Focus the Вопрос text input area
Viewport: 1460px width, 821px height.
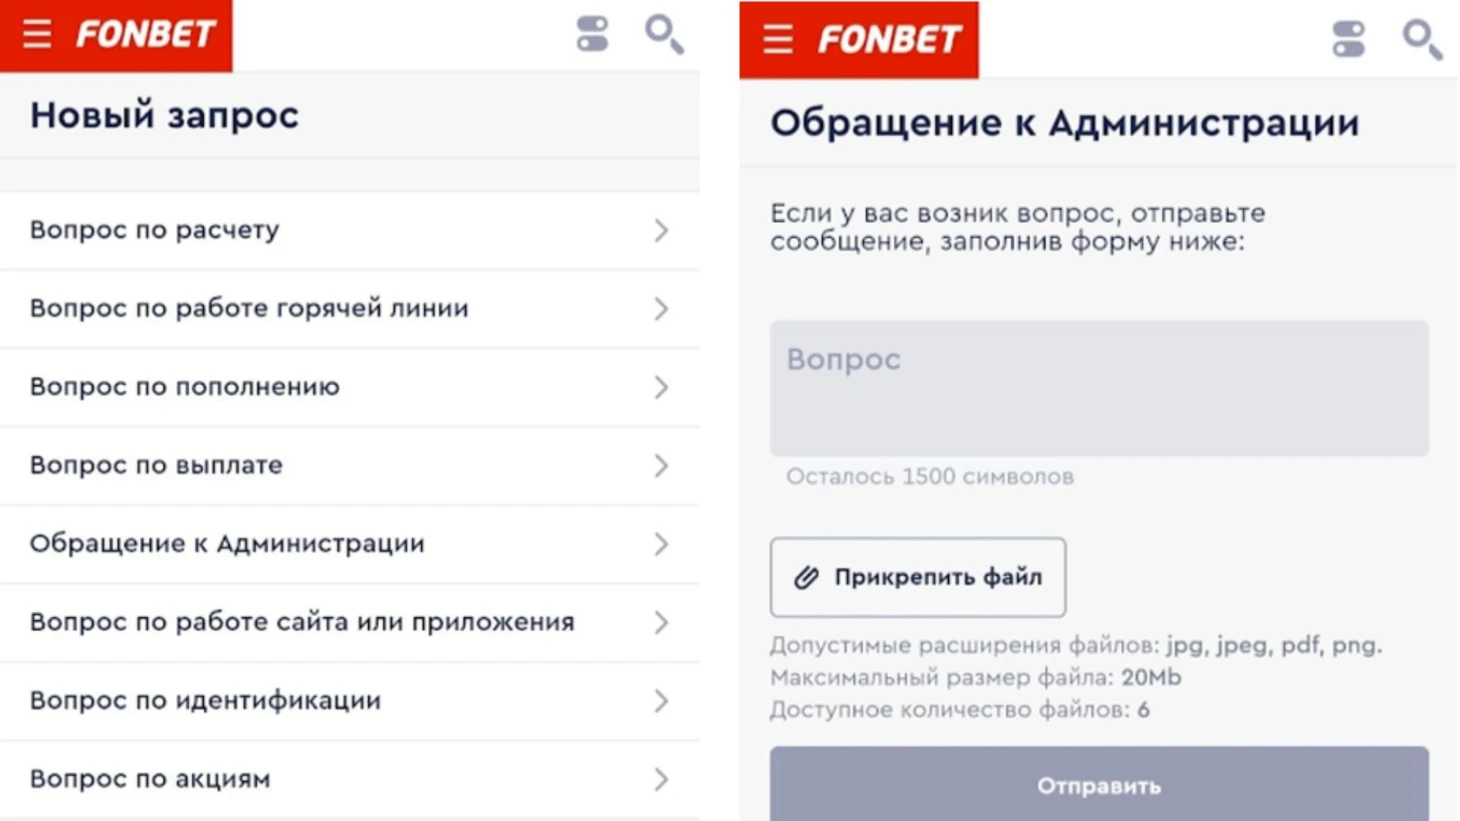coord(1099,389)
